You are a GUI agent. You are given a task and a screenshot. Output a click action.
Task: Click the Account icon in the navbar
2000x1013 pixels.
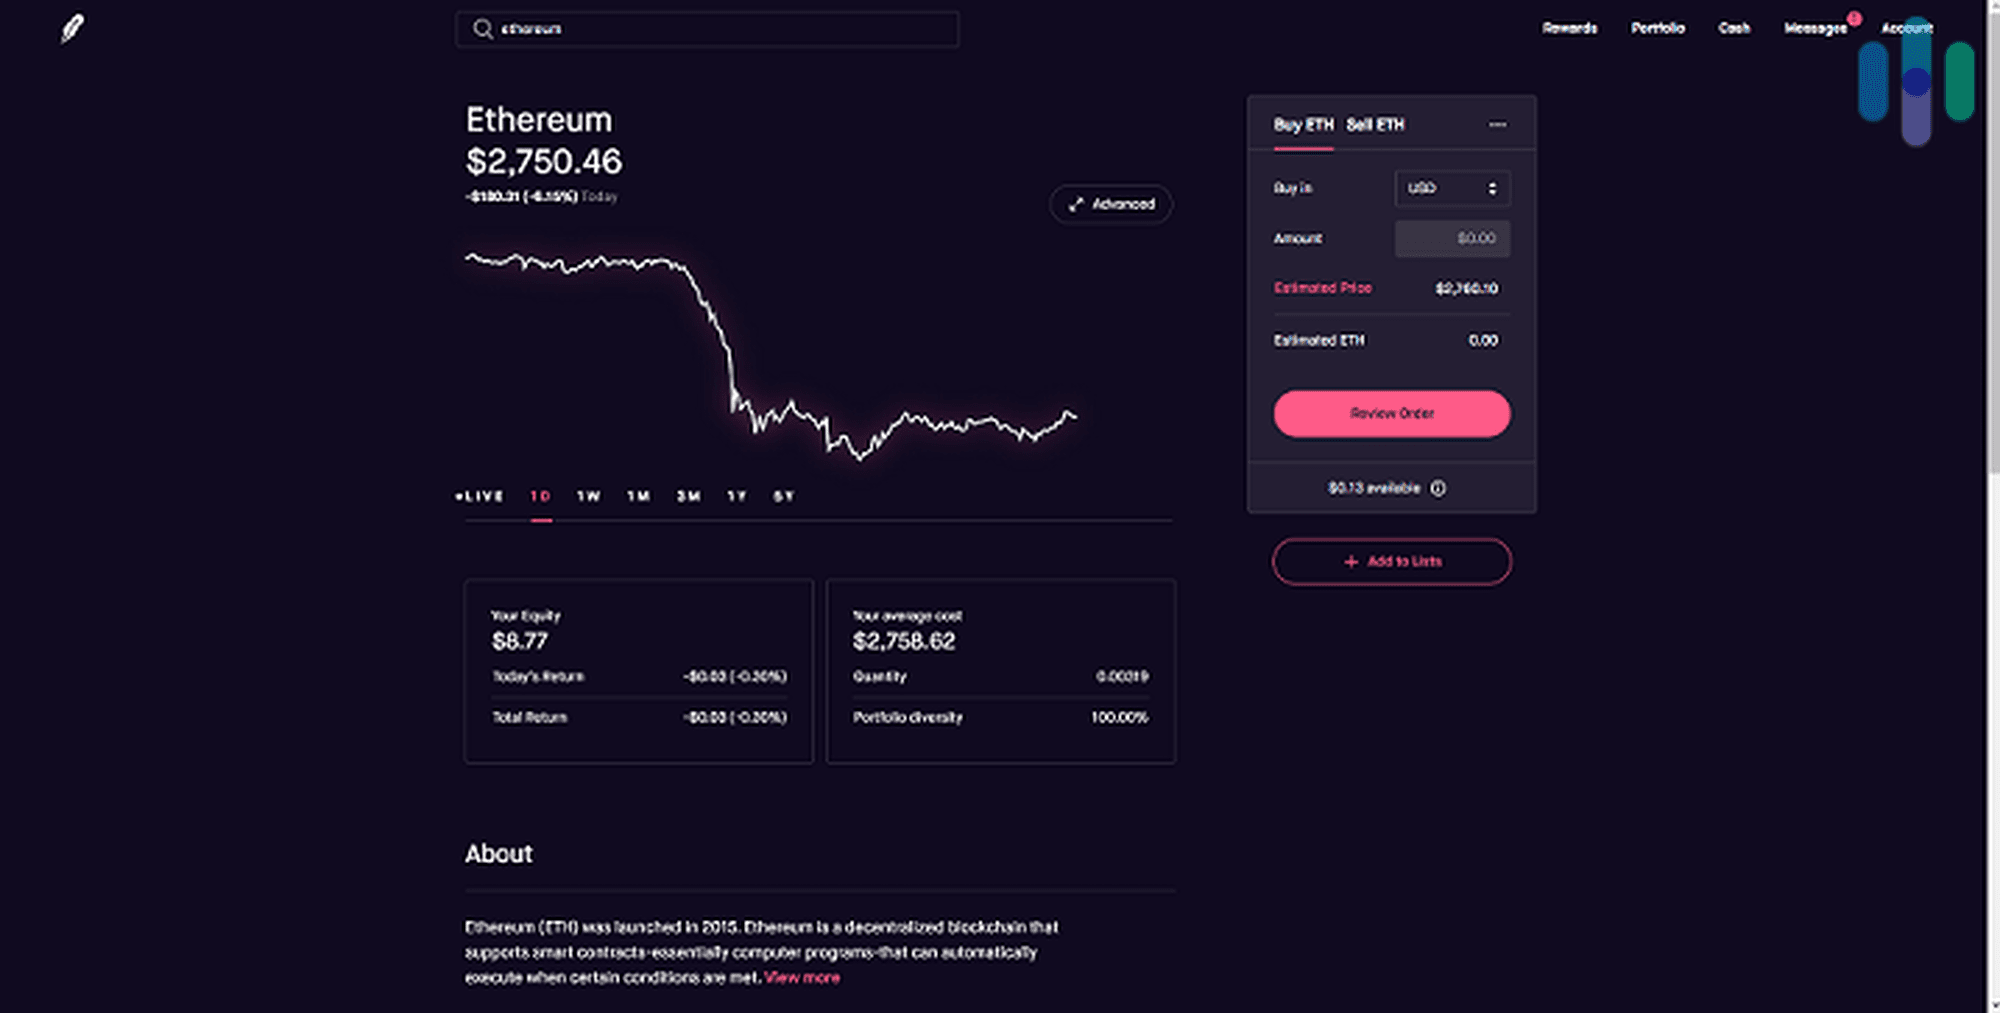click(1906, 29)
